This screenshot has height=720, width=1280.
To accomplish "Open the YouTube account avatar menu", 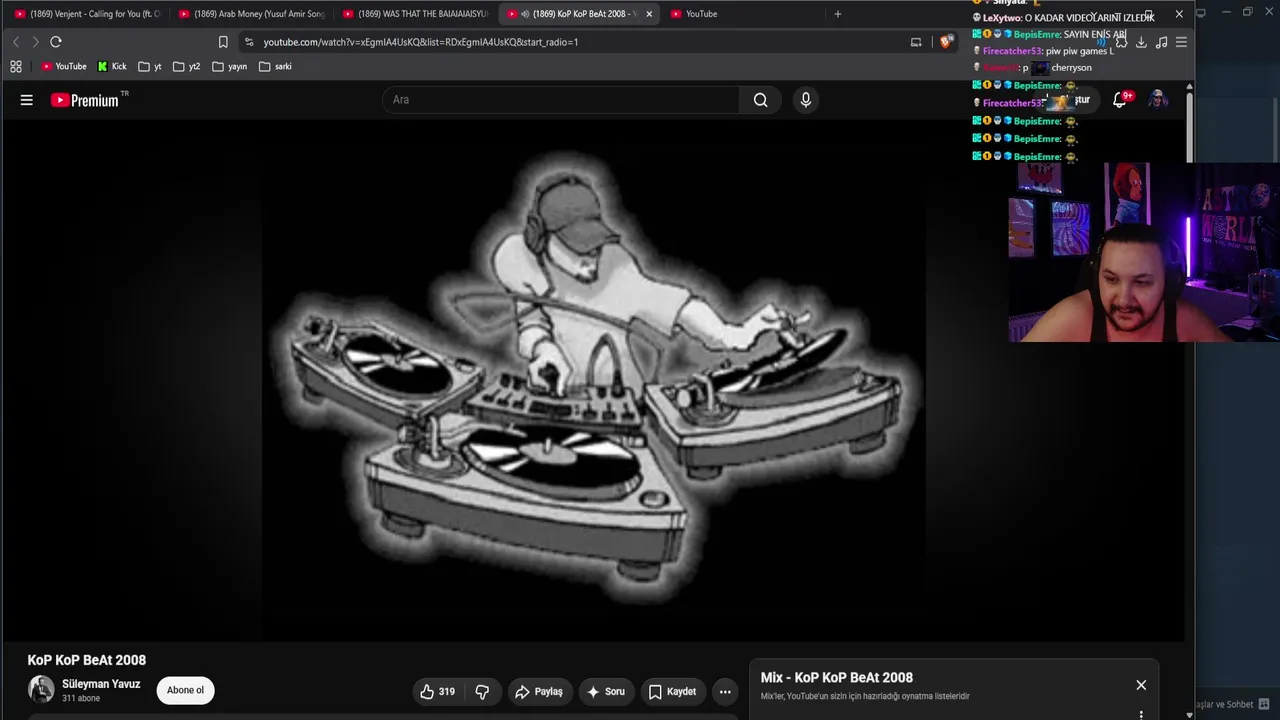I will tap(1158, 100).
